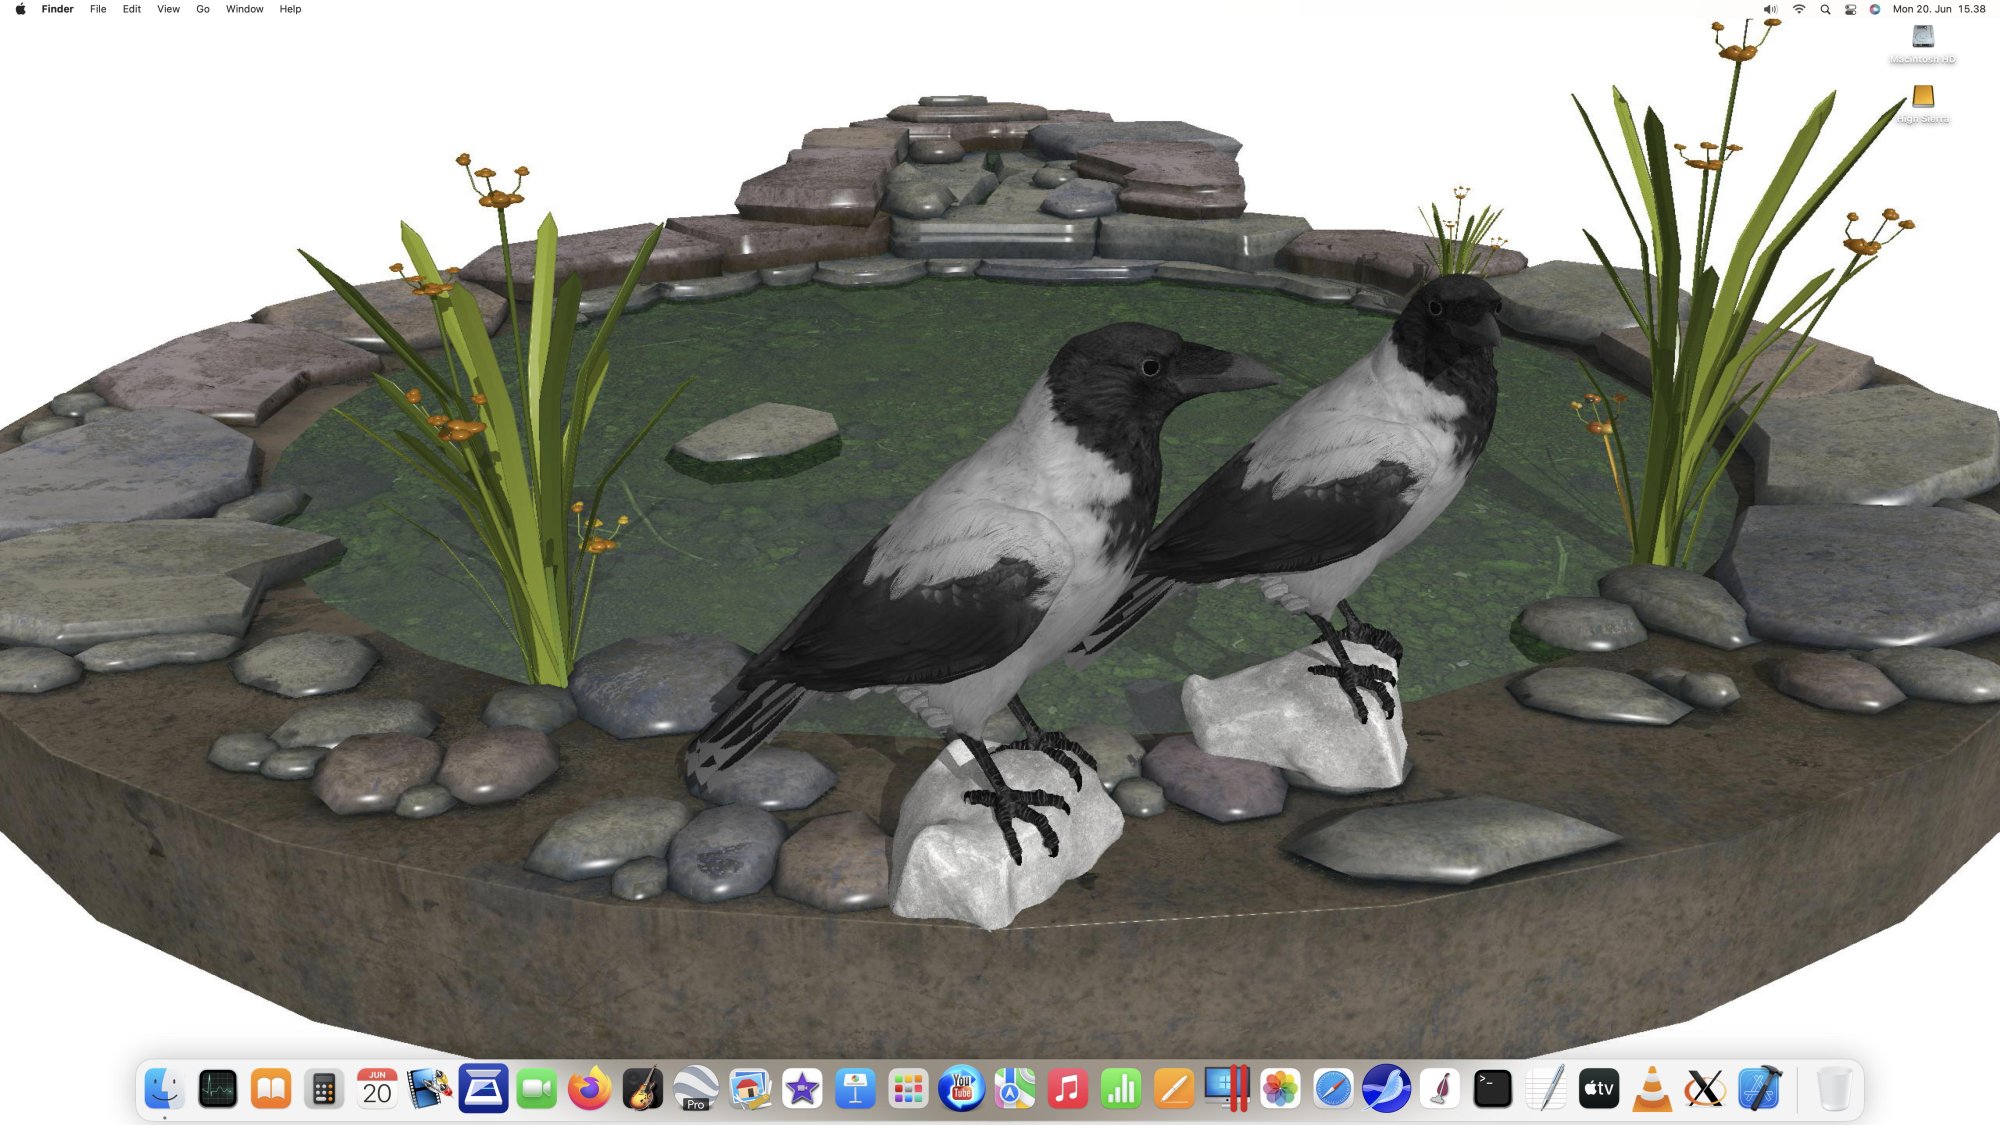Viewport: 2000px width, 1125px height.
Task: Launch the Terminal app
Action: [x=1492, y=1088]
